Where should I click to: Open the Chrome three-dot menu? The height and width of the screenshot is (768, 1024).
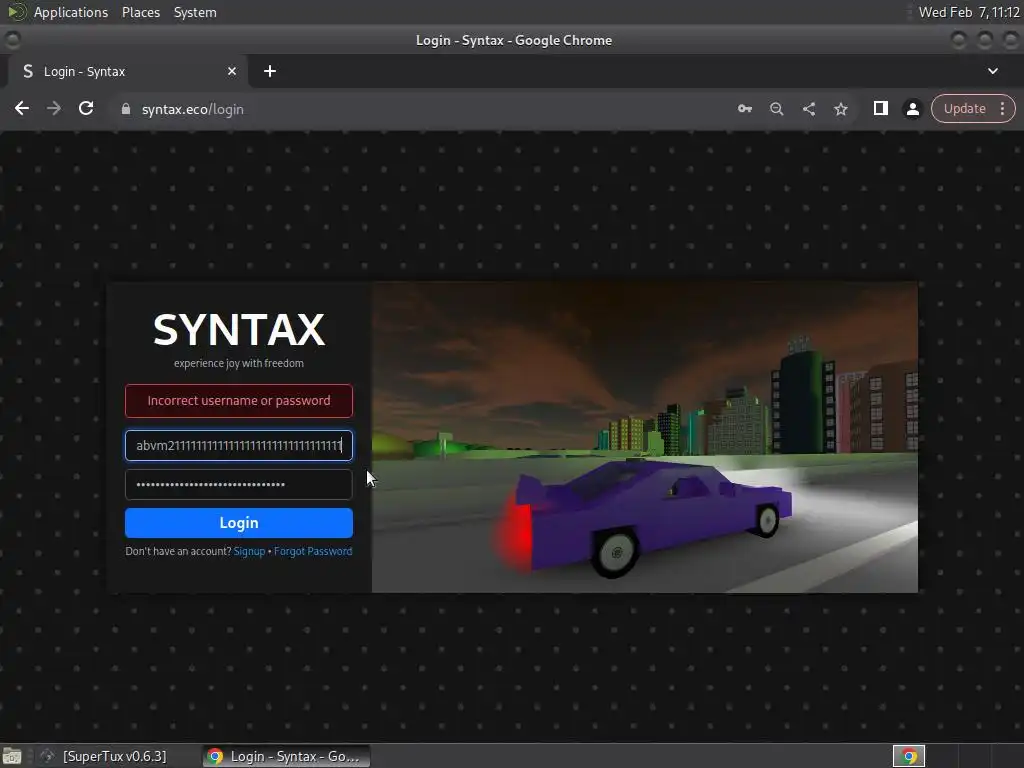1002,108
